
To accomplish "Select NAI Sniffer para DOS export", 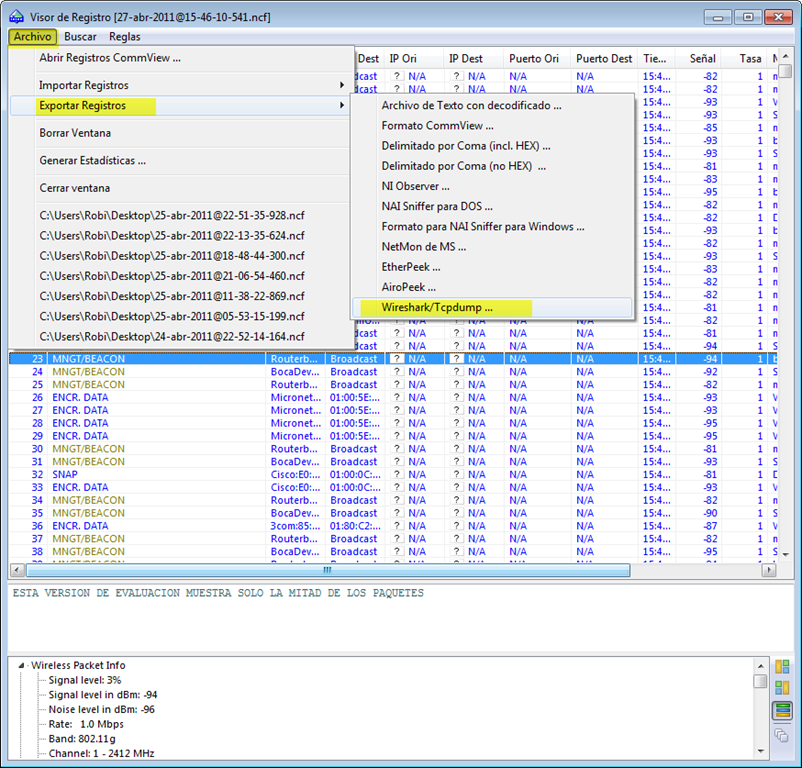I will coord(437,207).
